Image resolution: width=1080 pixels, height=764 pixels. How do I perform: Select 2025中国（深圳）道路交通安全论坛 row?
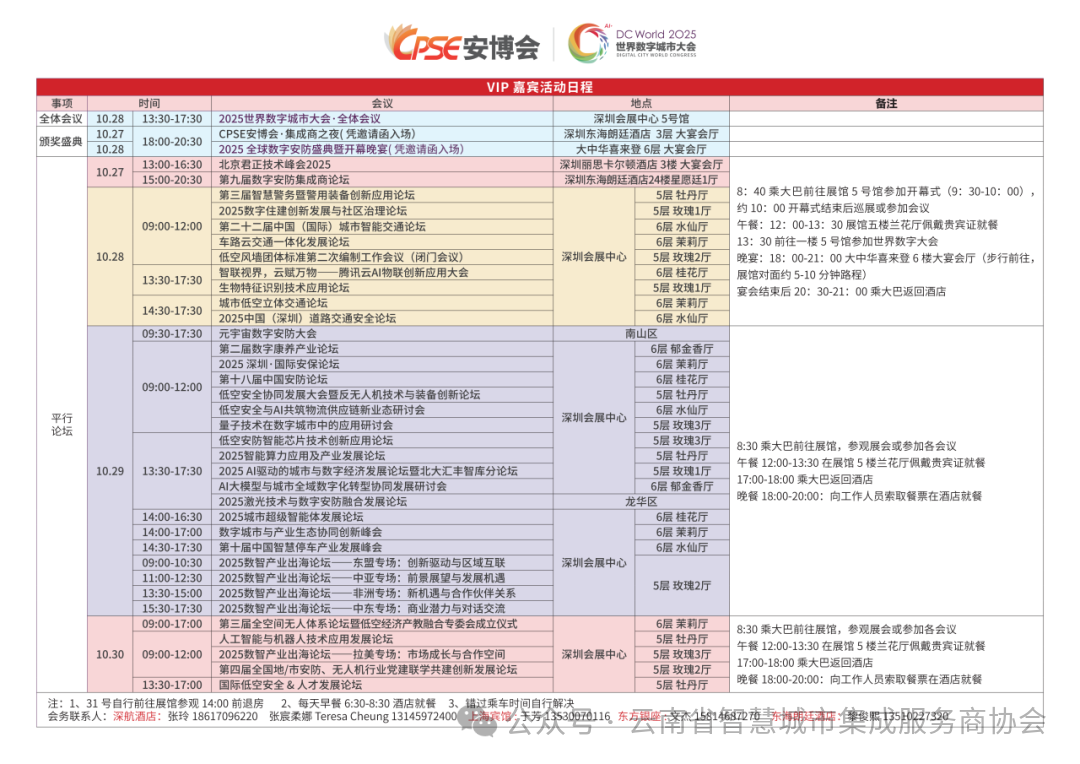382,318
